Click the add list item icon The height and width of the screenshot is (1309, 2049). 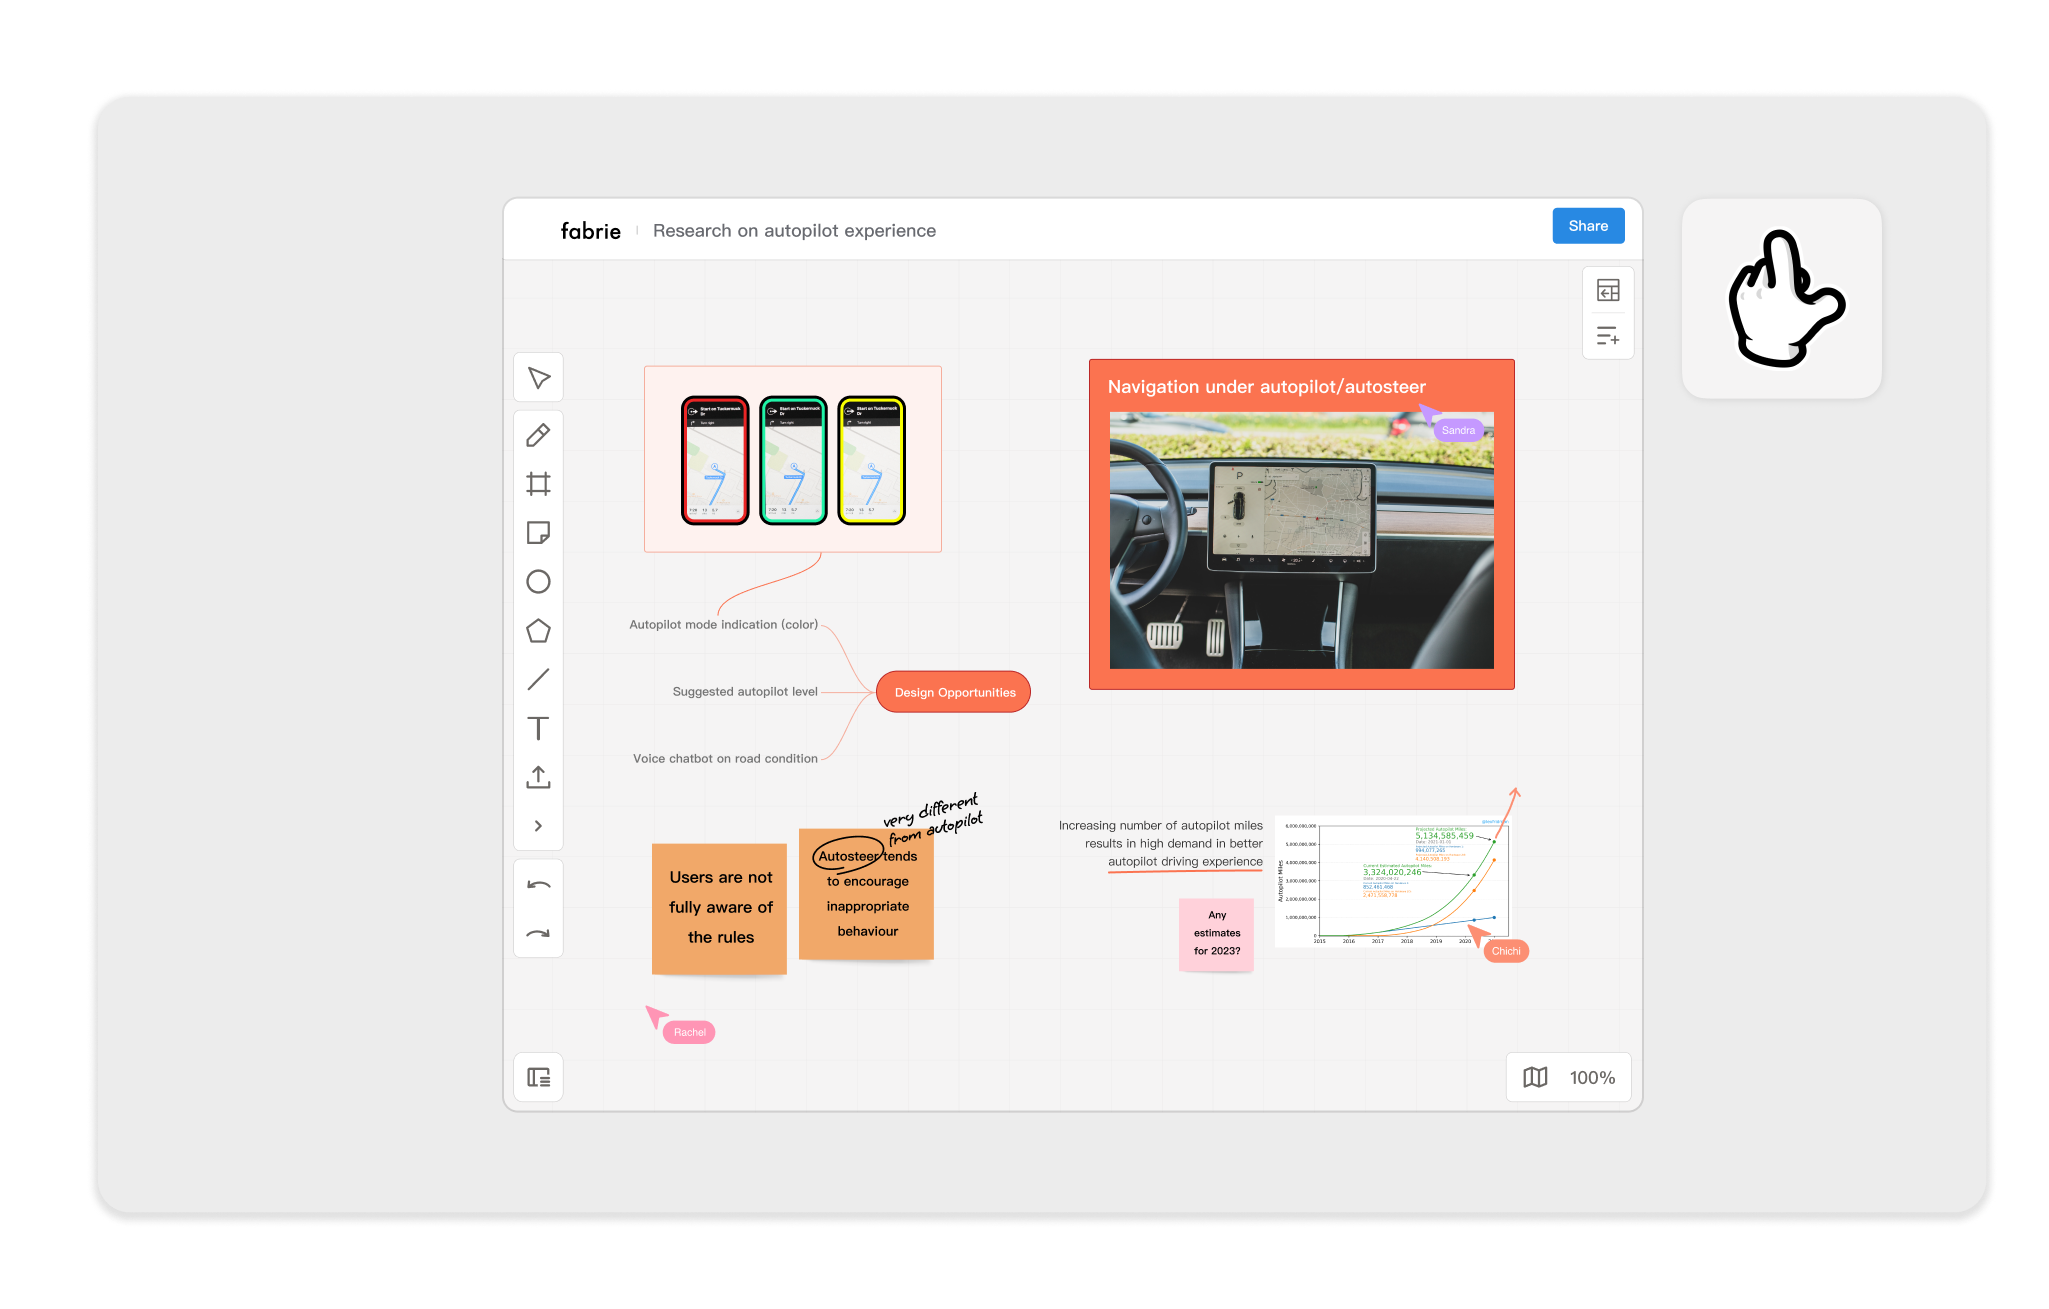tap(1608, 336)
